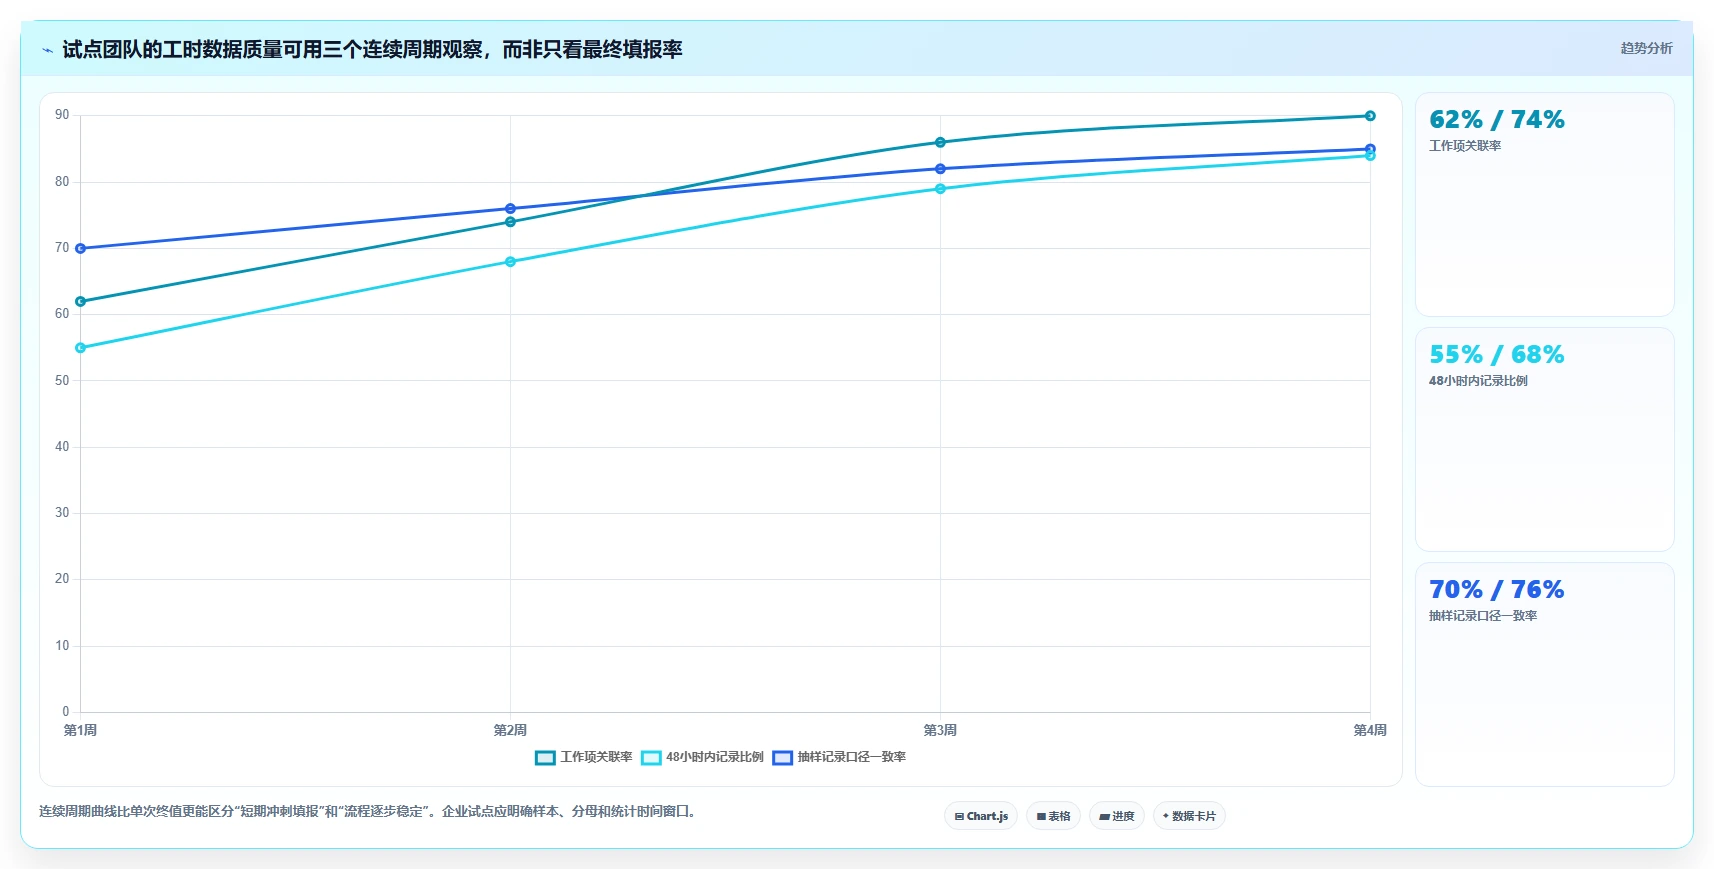The image size is (1714, 869).
Task: Click the 30 y-axis tick label
Action: 62,513
